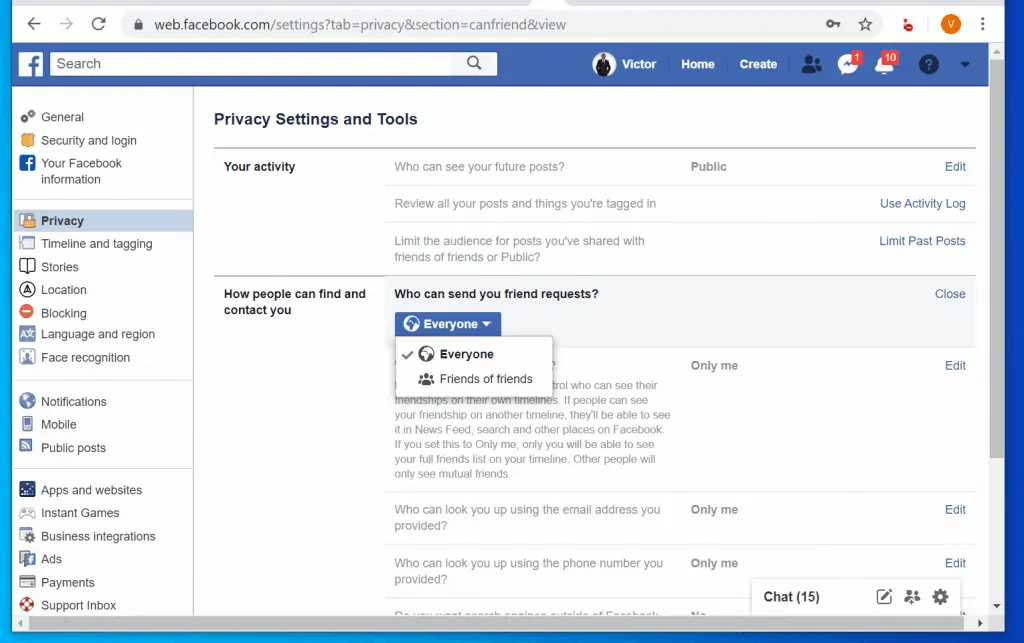Click the vertical scrollbar thumb

click(x=996, y=259)
